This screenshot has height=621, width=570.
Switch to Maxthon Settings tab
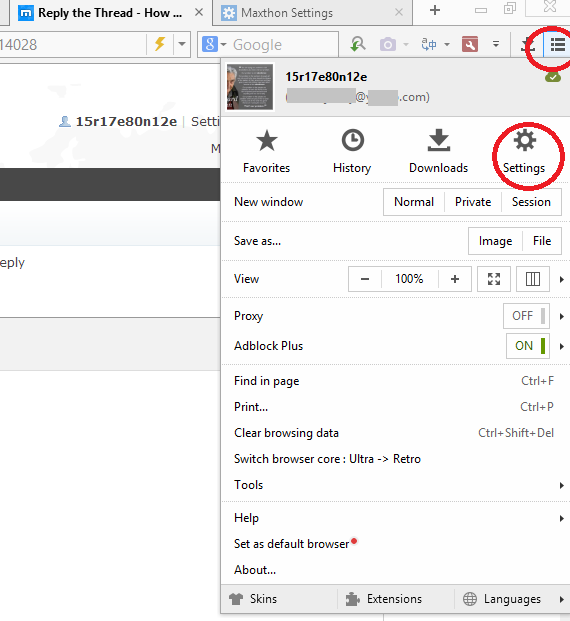pyautogui.click(x=313, y=13)
